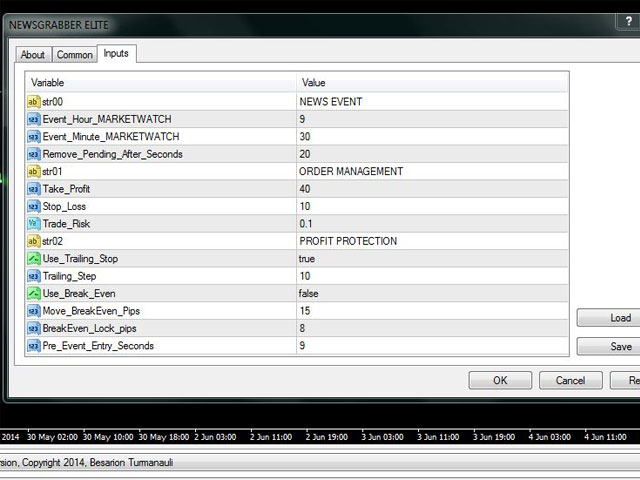
Task: Click the boolean icon next to Use_Trailing_Stop
Action: coord(33,259)
